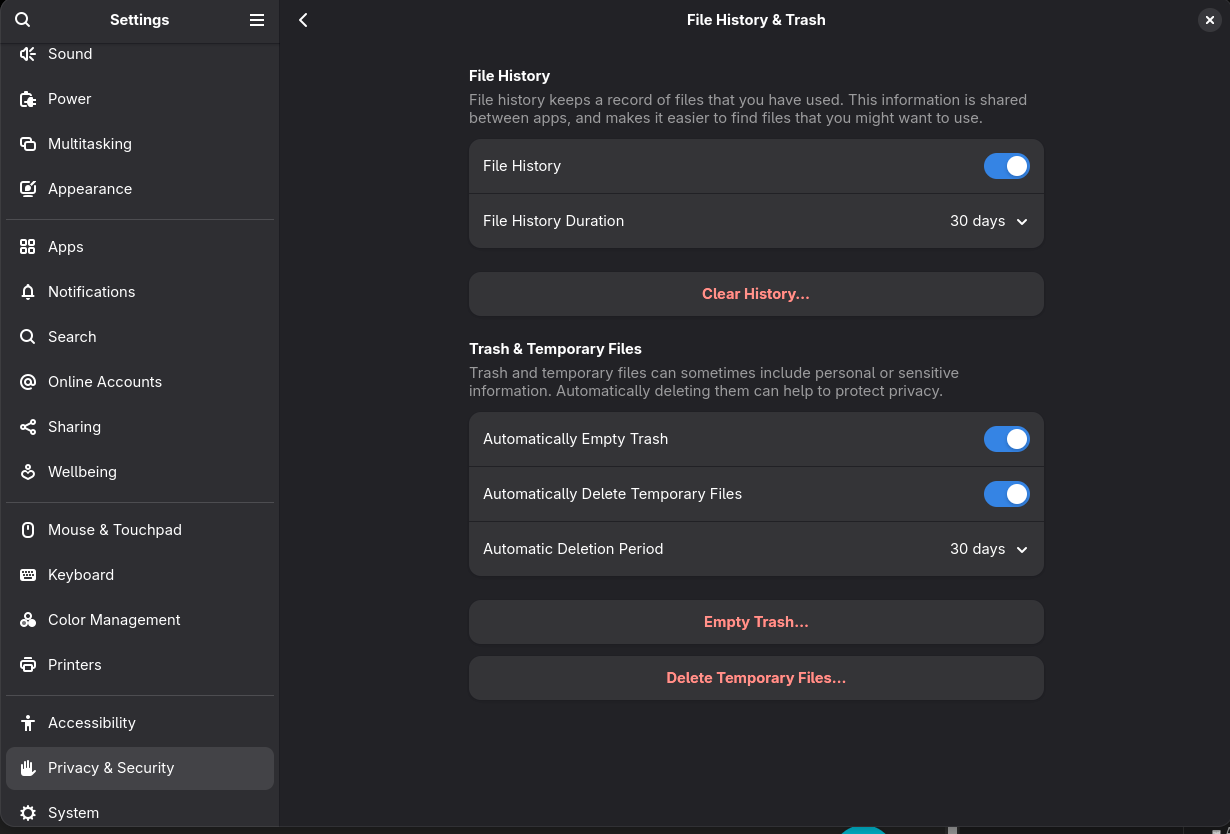
Task: Click the Power battery icon in sidebar
Action: (28, 99)
